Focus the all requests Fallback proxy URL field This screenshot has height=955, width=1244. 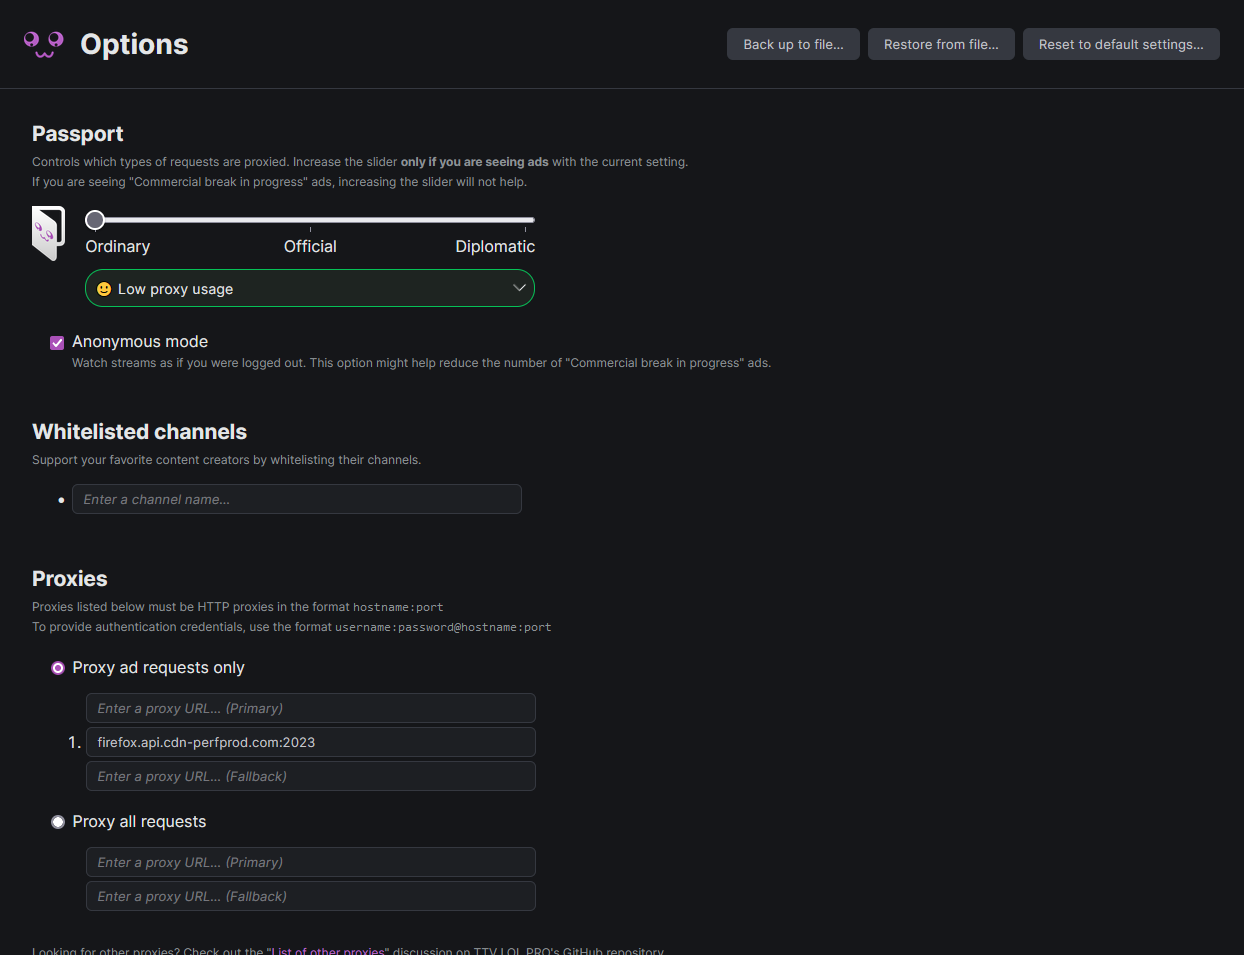pyautogui.click(x=311, y=896)
